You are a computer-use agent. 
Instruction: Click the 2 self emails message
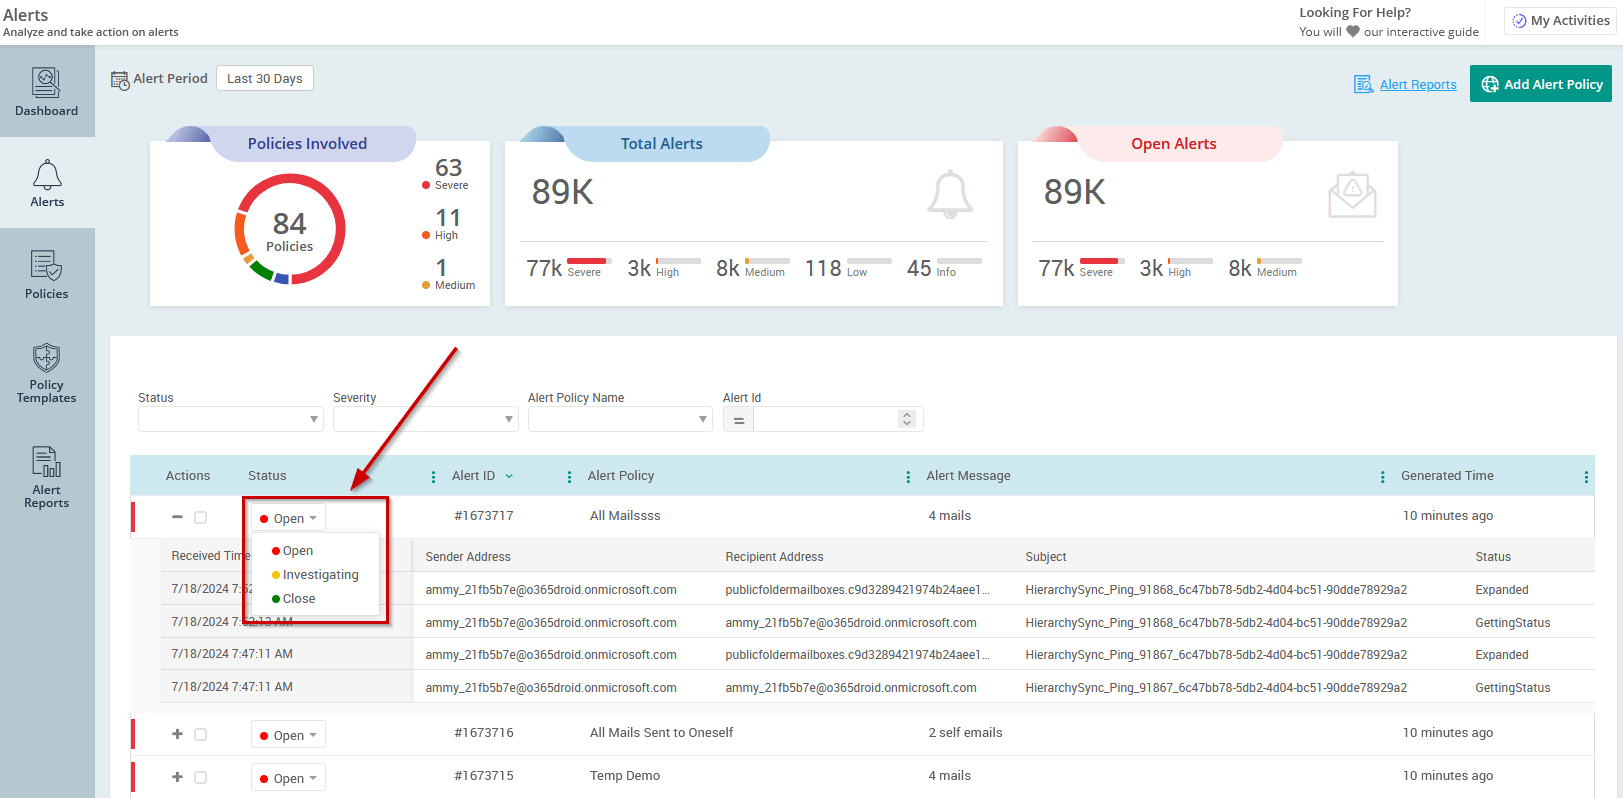965,733
